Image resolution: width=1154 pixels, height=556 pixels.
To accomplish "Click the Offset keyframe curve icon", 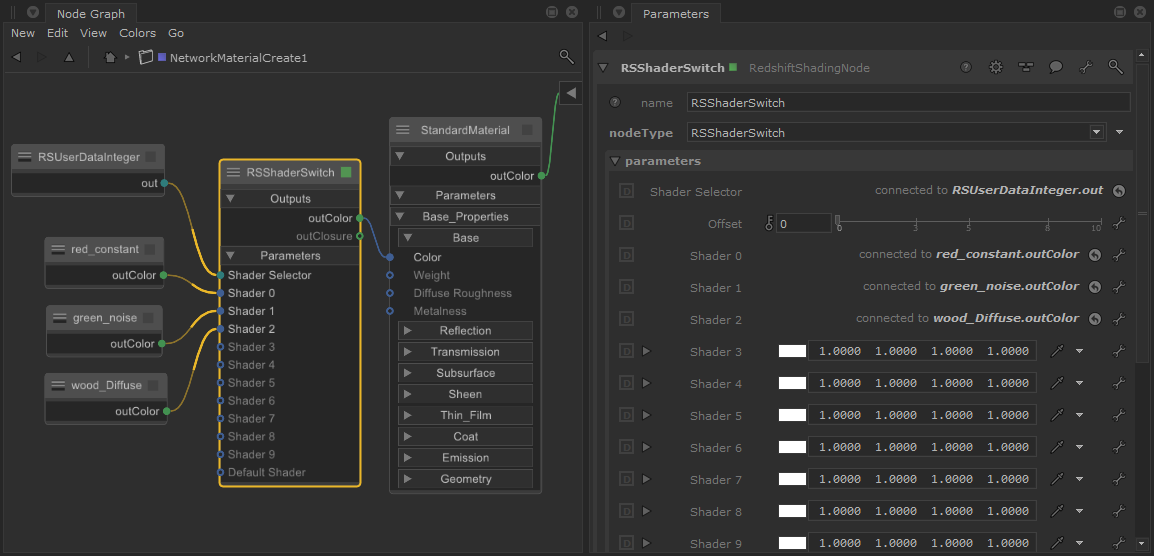I will point(770,222).
